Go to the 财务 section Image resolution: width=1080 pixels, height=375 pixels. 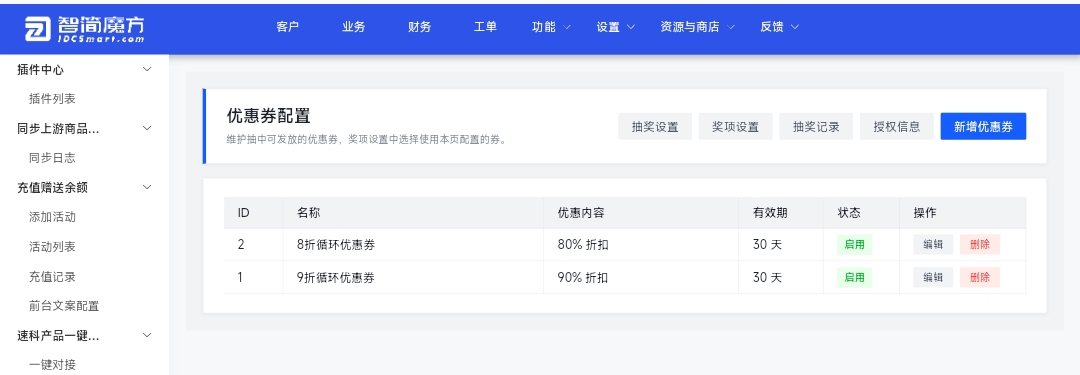[x=419, y=27]
